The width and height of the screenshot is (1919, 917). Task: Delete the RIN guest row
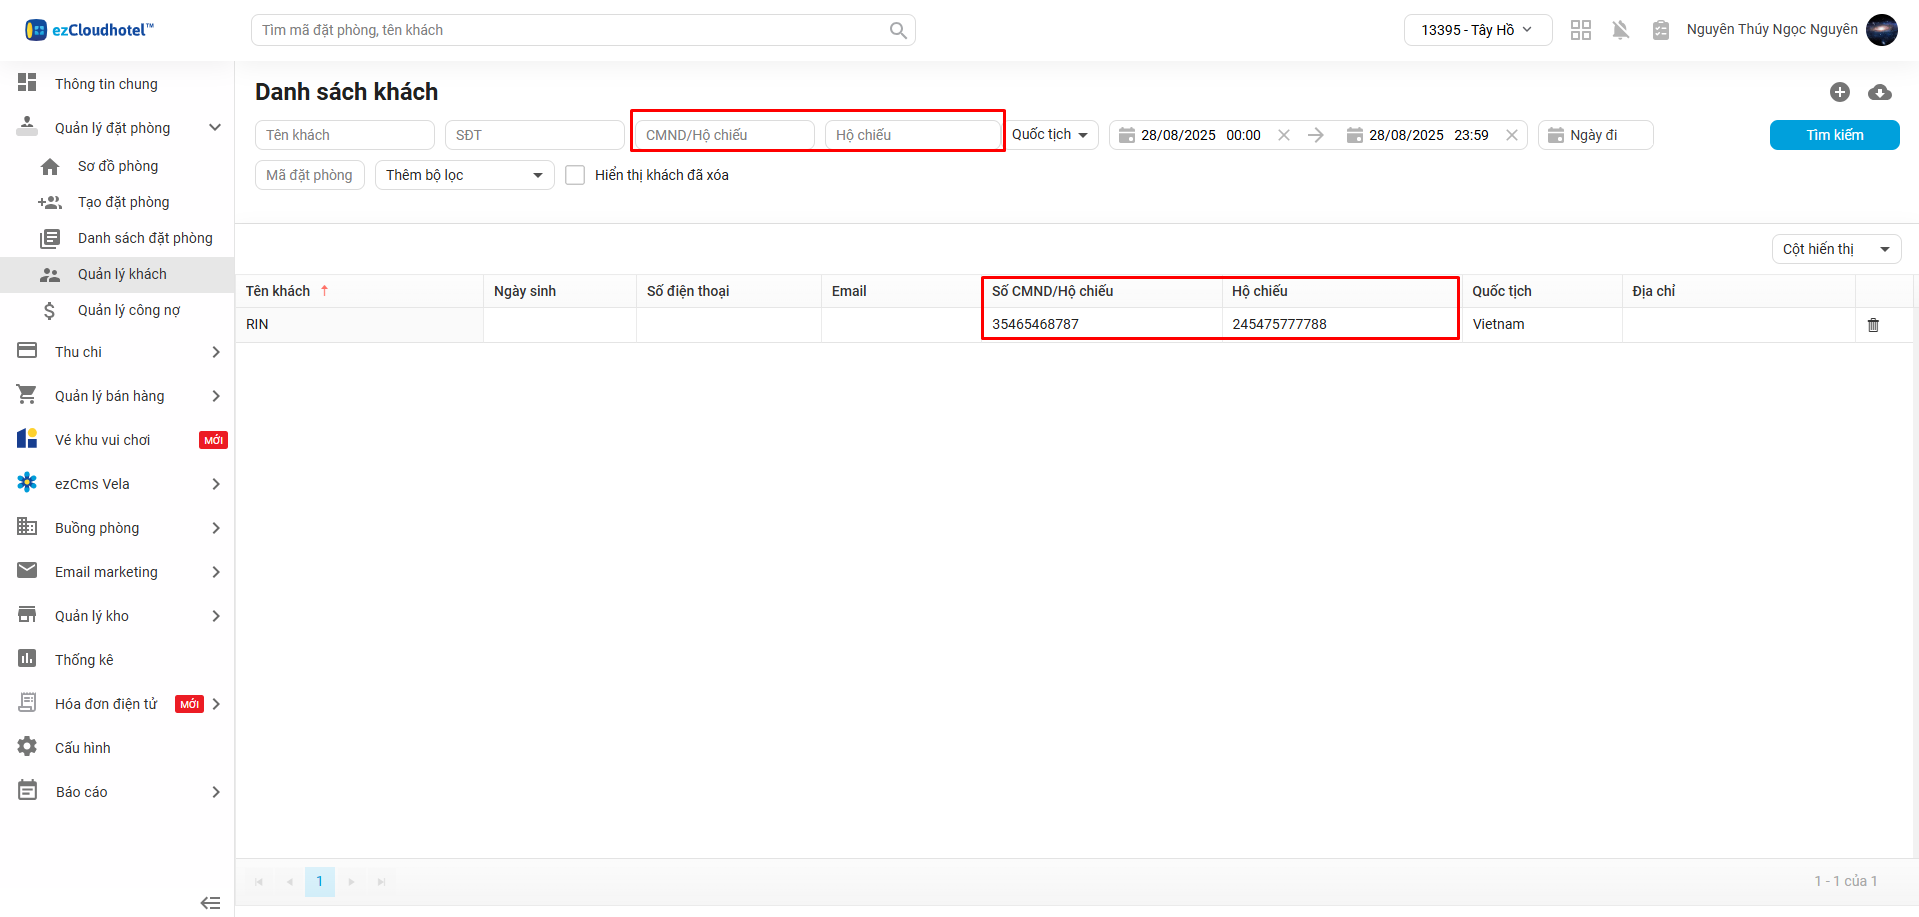(1873, 325)
